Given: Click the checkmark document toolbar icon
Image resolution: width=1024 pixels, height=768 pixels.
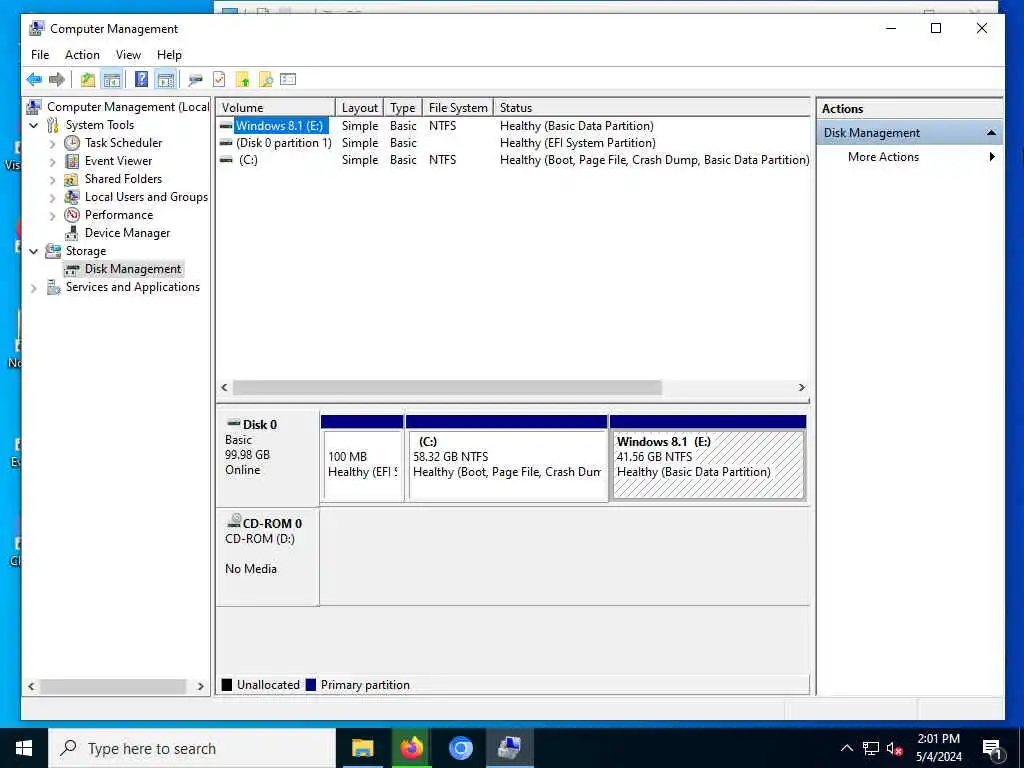Looking at the screenshot, I should (x=219, y=80).
